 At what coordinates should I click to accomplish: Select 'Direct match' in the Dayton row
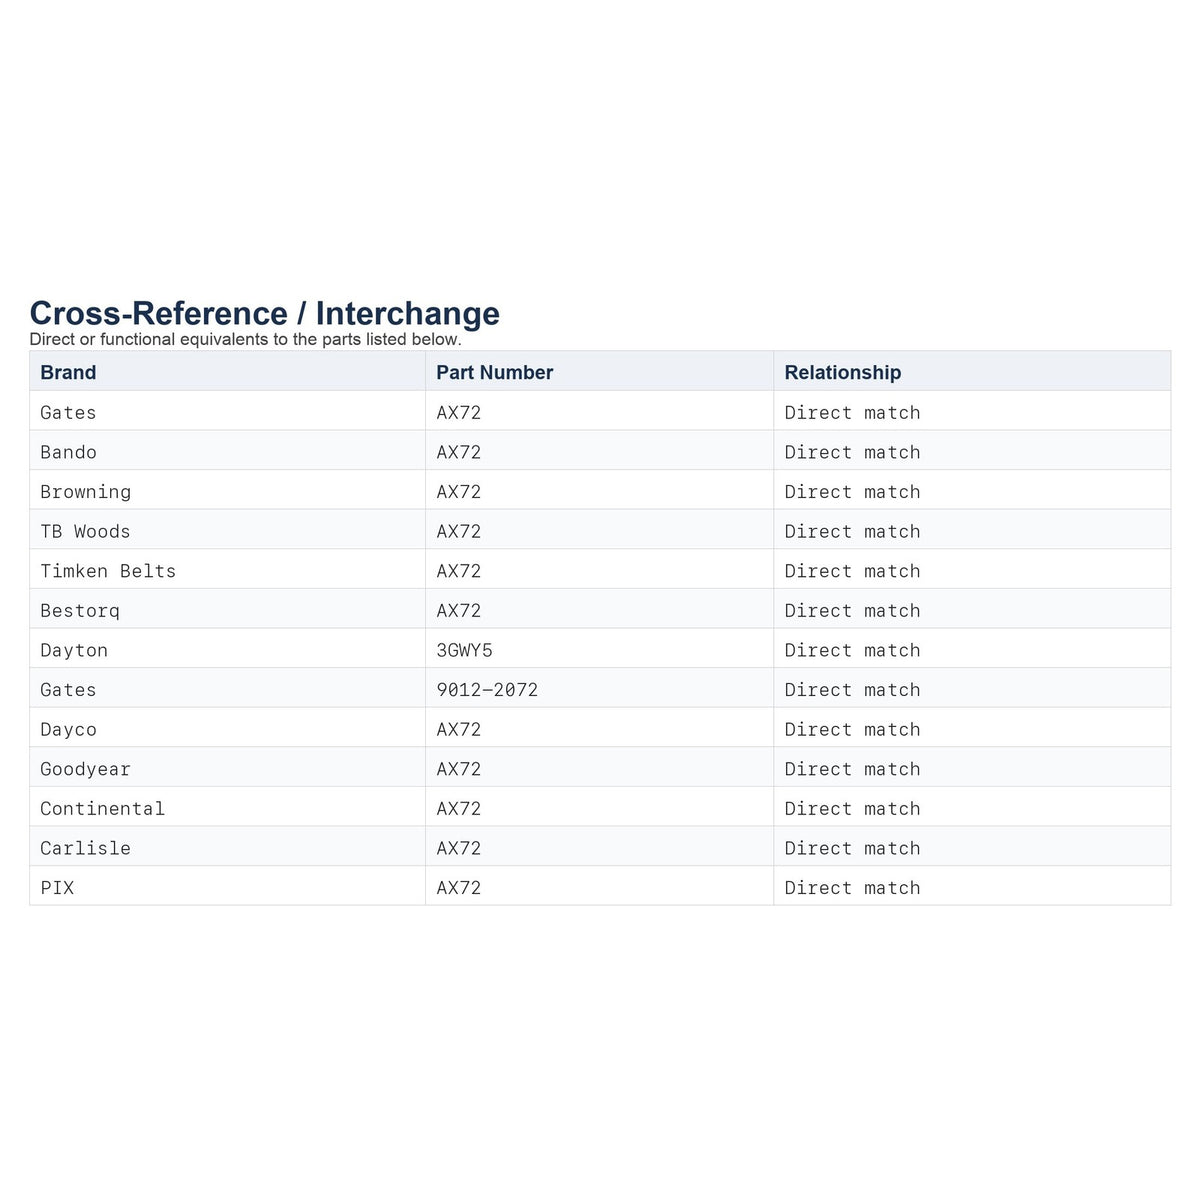point(852,650)
